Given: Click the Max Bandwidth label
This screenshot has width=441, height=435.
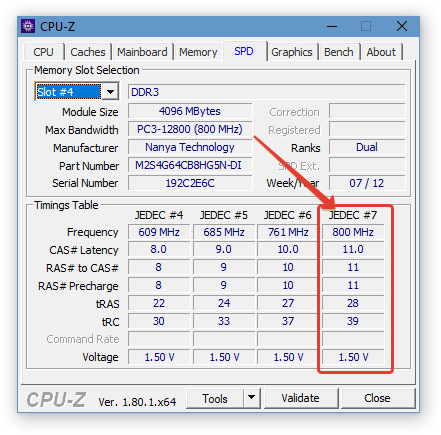Looking at the screenshot, I should point(82,130).
